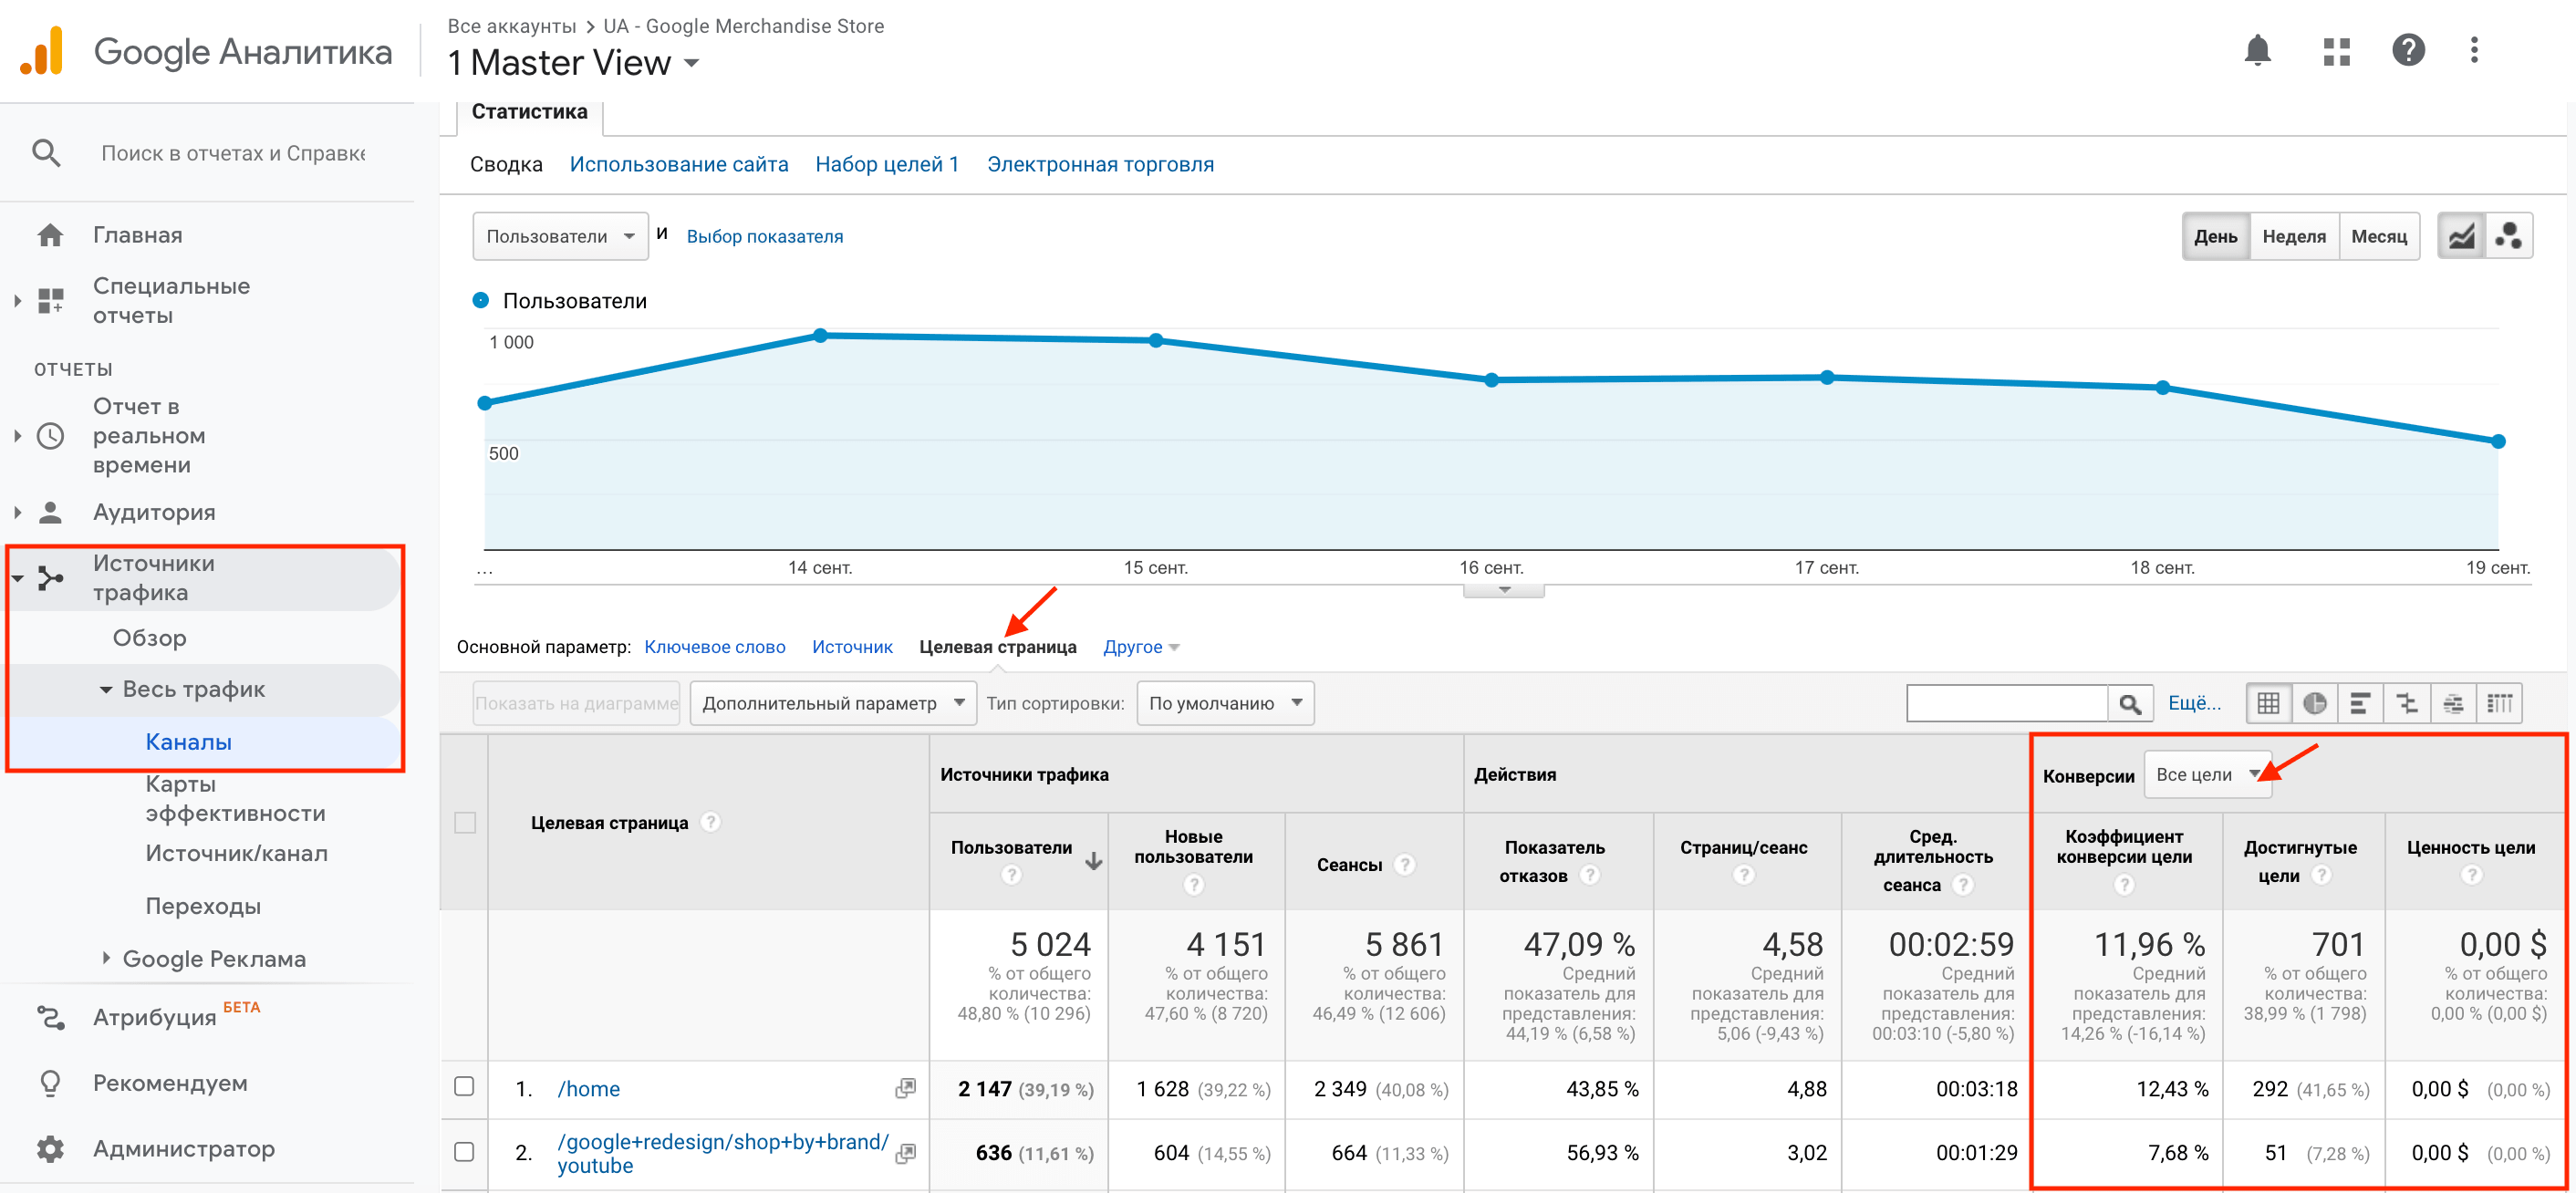
Task: Click Выбор показателя link
Action: coord(764,237)
